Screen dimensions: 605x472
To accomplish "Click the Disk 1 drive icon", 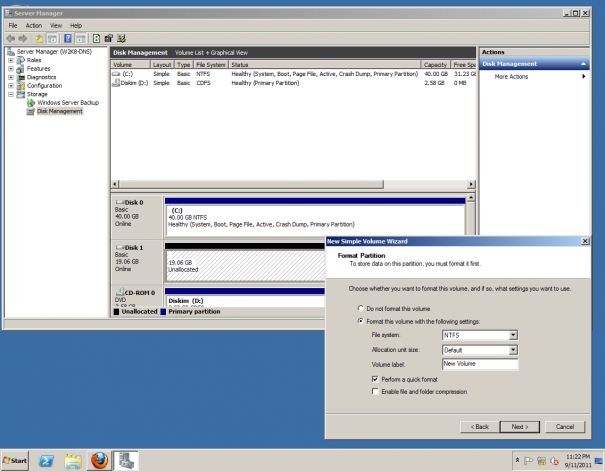I will coord(120,247).
